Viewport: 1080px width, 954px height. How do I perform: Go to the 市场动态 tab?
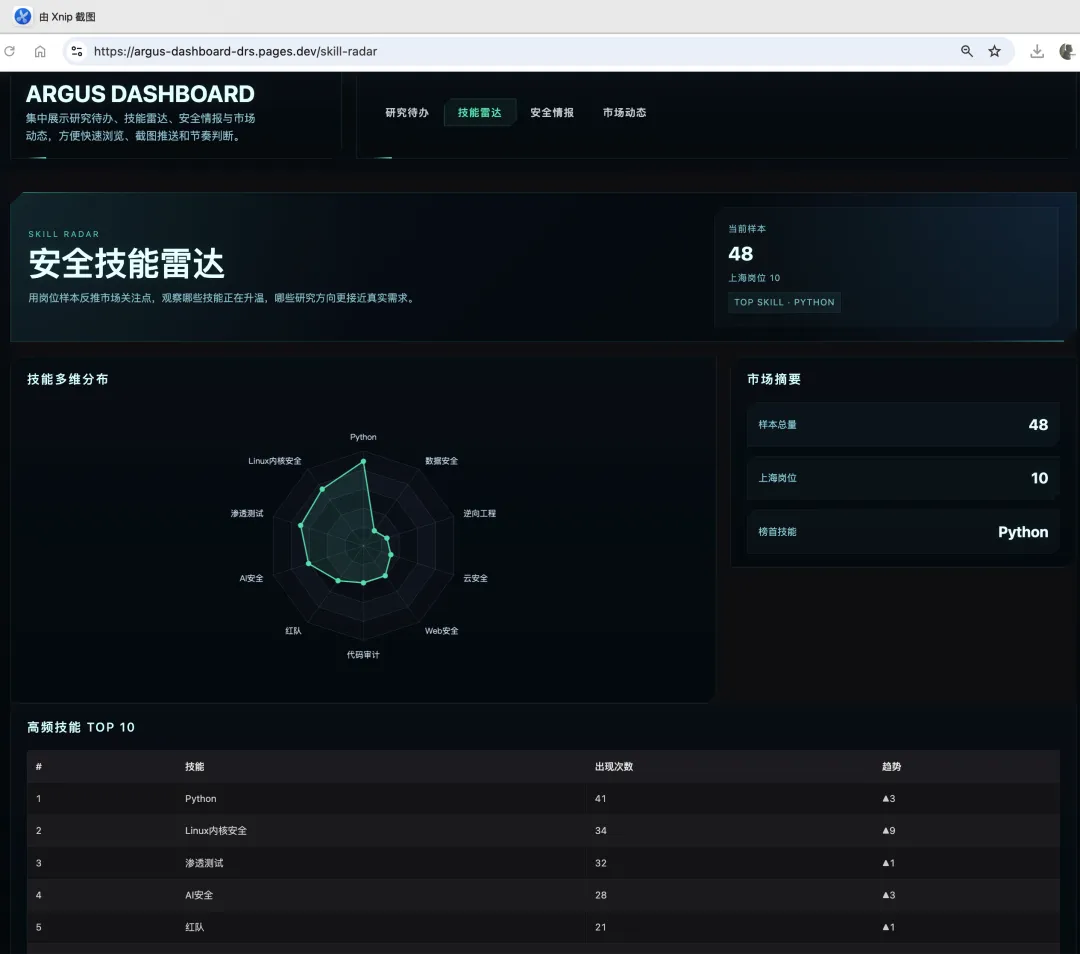[624, 112]
